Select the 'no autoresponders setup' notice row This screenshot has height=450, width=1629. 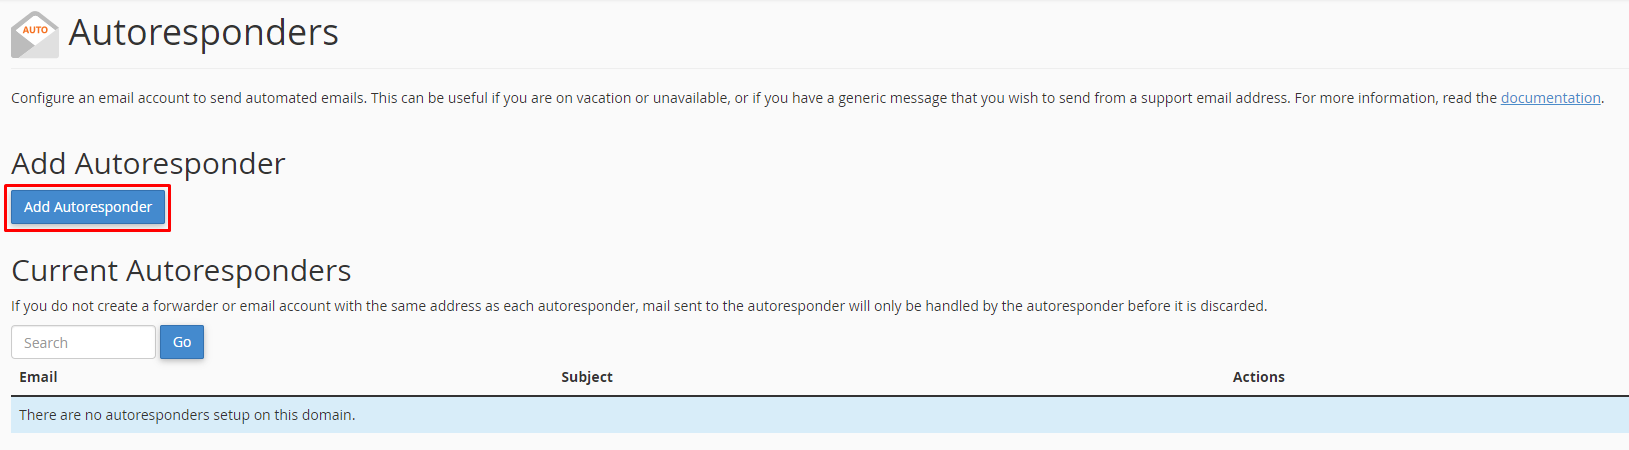(x=819, y=415)
